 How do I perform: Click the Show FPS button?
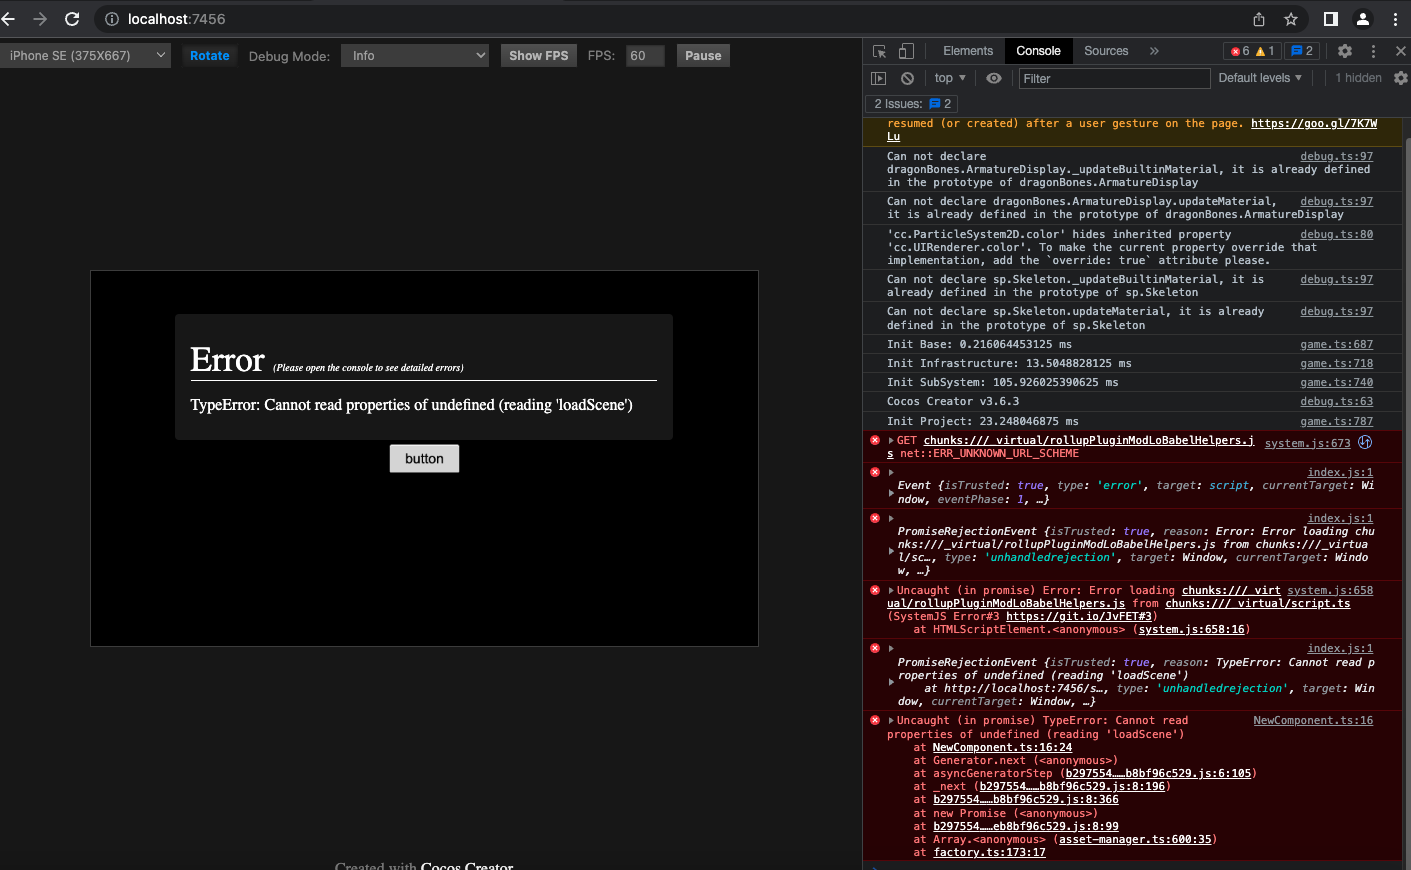pyautogui.click(x=538, y=56)
